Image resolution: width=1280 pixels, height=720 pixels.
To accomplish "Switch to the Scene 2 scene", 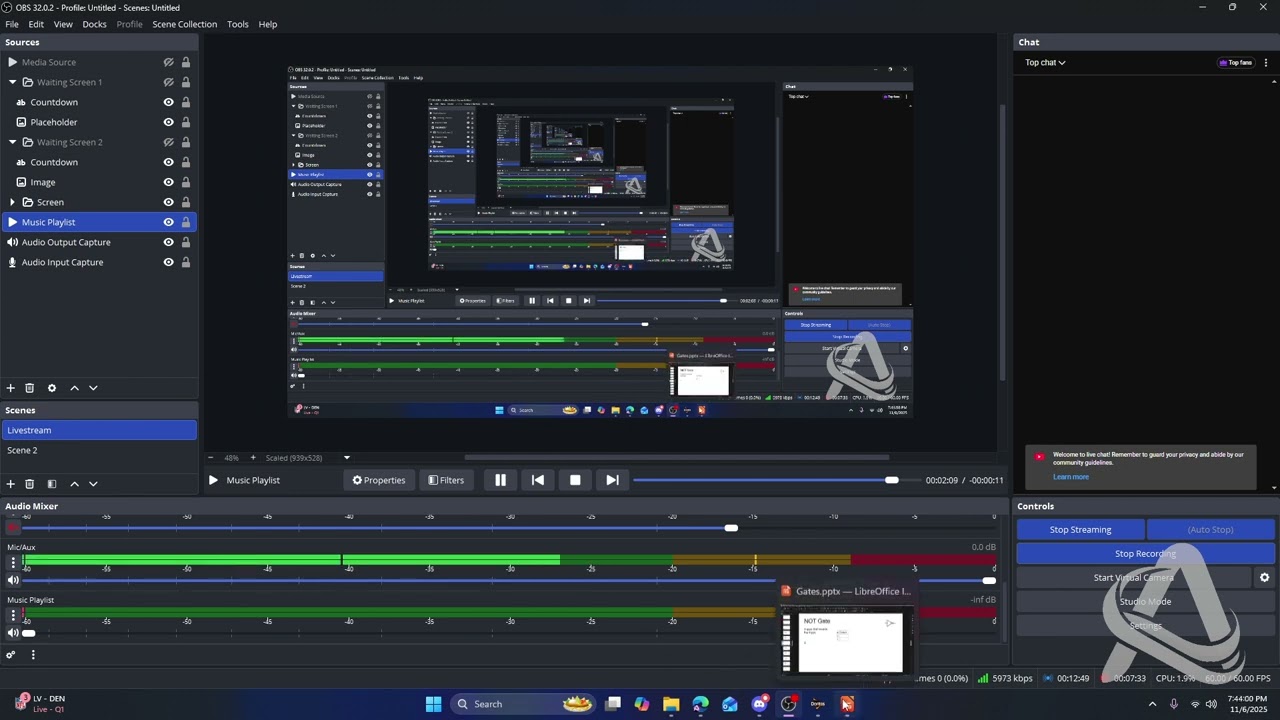I will tap(99, 450).
